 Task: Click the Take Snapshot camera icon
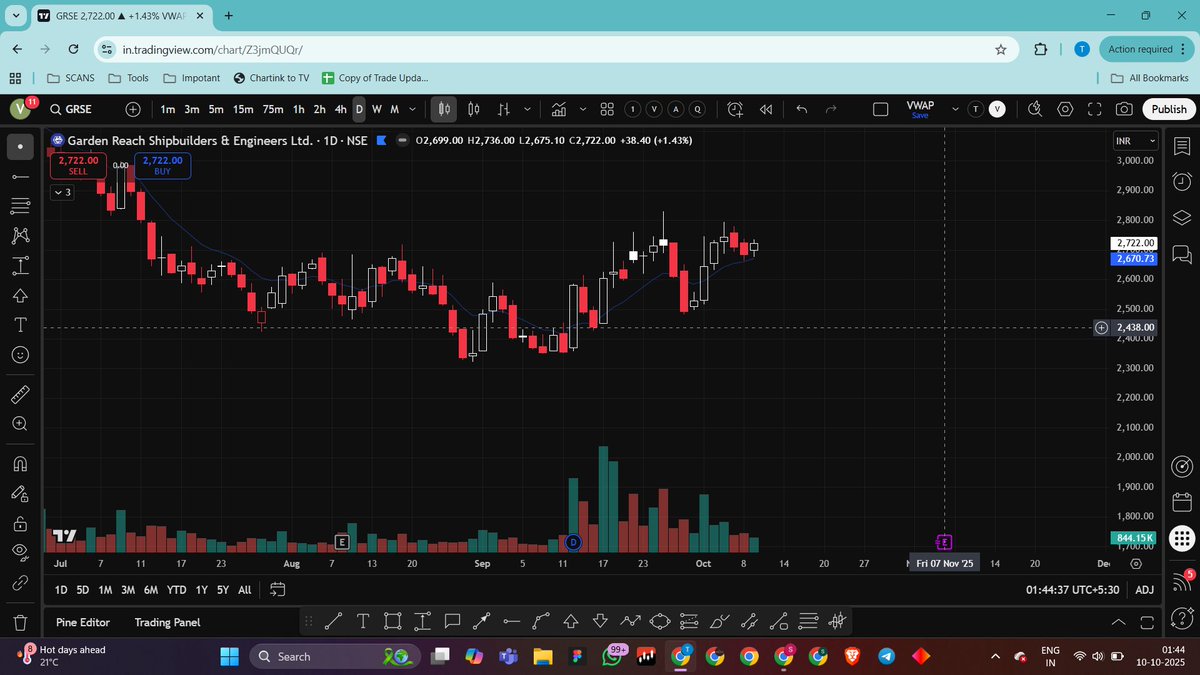tap(1124, 109)
